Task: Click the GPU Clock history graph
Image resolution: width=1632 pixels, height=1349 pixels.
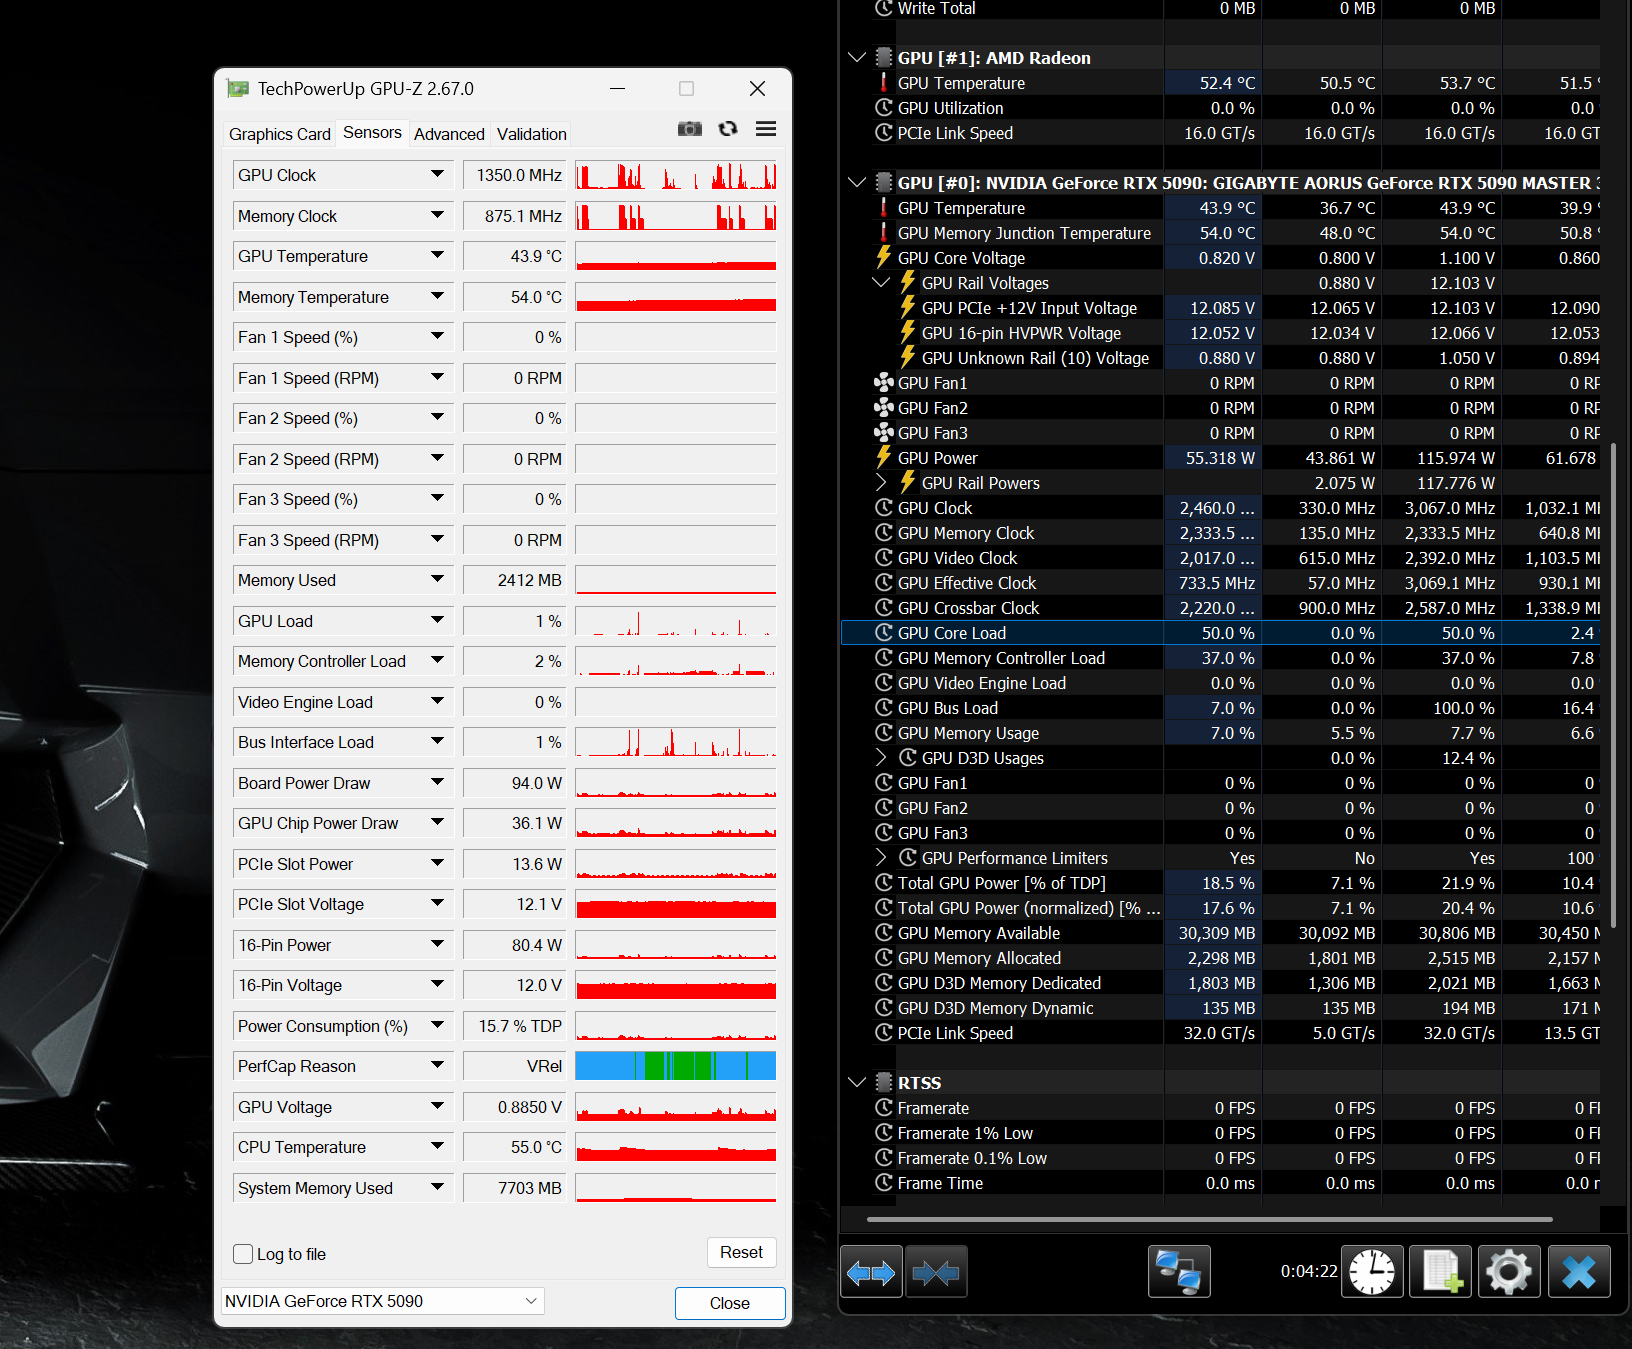Action: [676, 175]
